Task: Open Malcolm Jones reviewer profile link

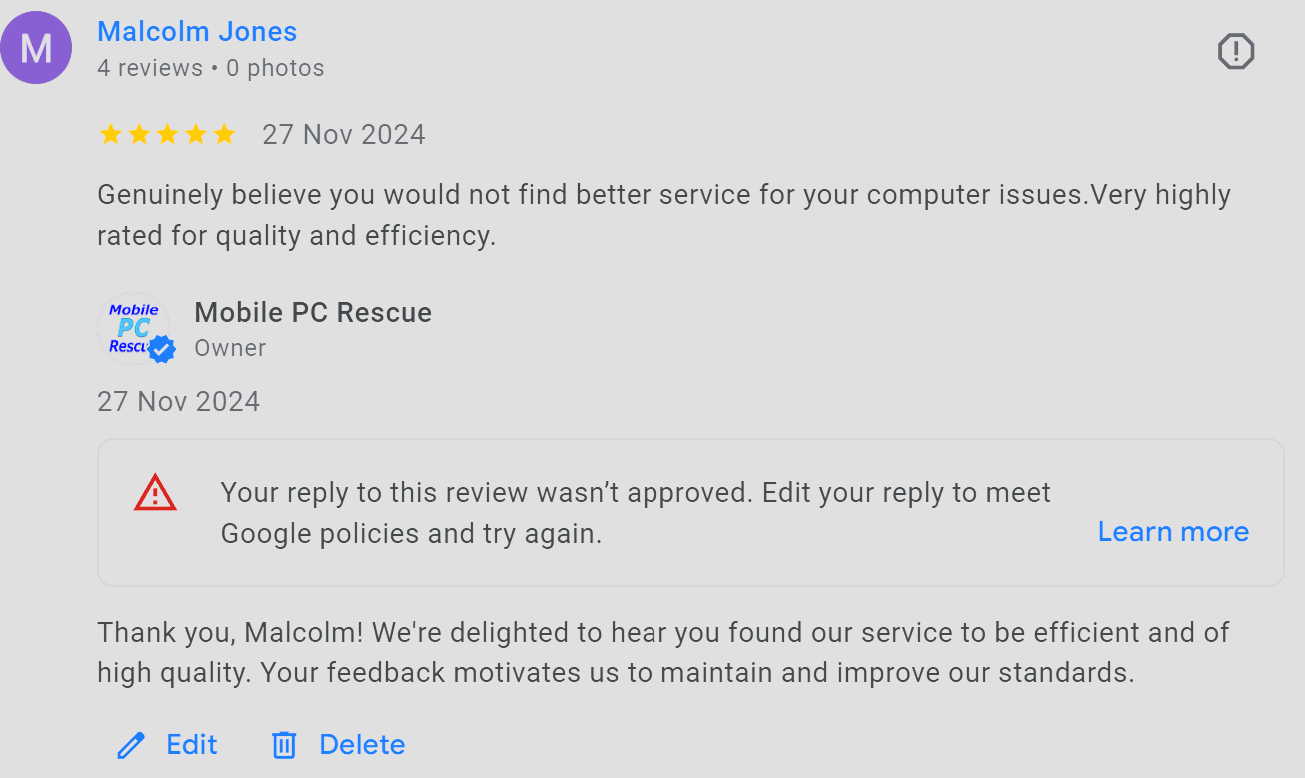Action: pos(197,32)
